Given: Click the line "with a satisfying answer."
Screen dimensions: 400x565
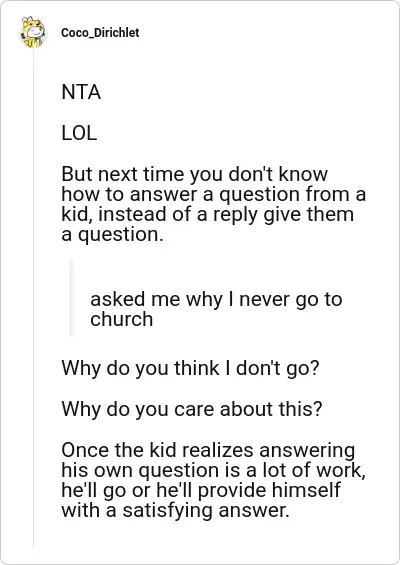Looking at the screenshot, I should pyautogui.click(x=175, y=511).
